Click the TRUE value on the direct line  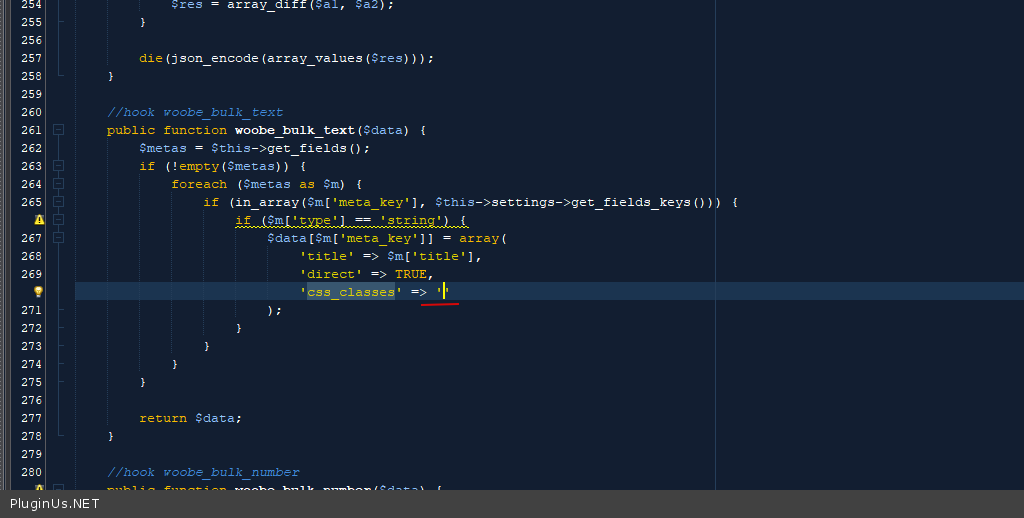pos(411,274)
